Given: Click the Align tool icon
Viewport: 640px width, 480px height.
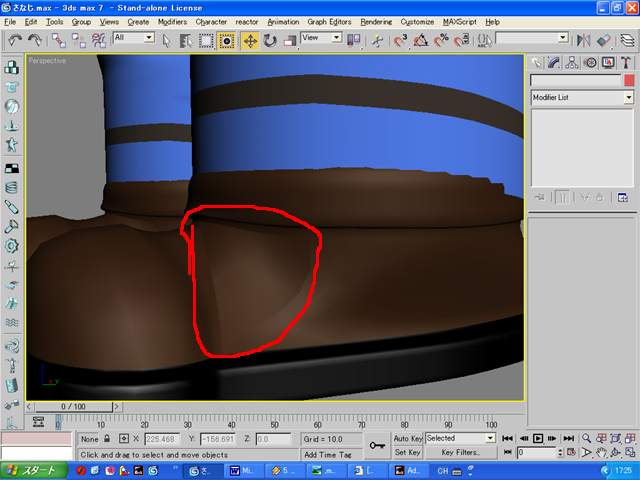Looking at the screenshot, I should pyautogui.click(x=603, y=40).
